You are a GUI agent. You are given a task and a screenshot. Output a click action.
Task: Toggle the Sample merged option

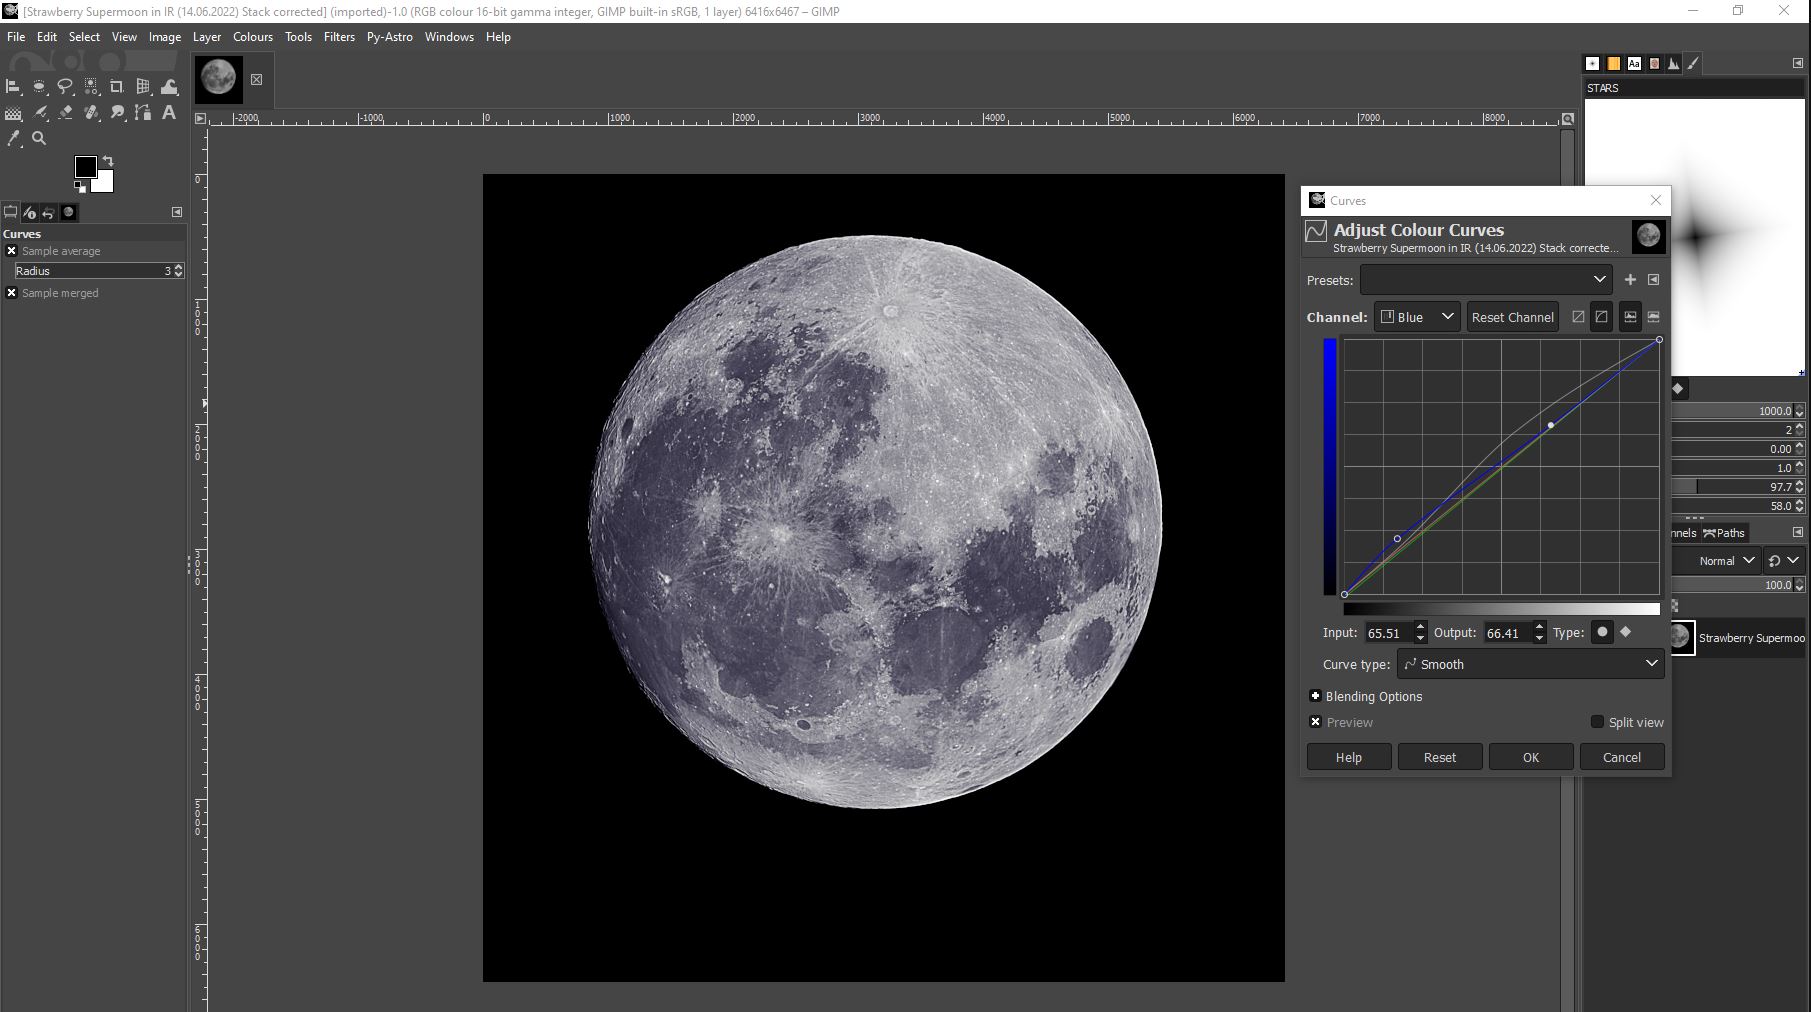11,293
